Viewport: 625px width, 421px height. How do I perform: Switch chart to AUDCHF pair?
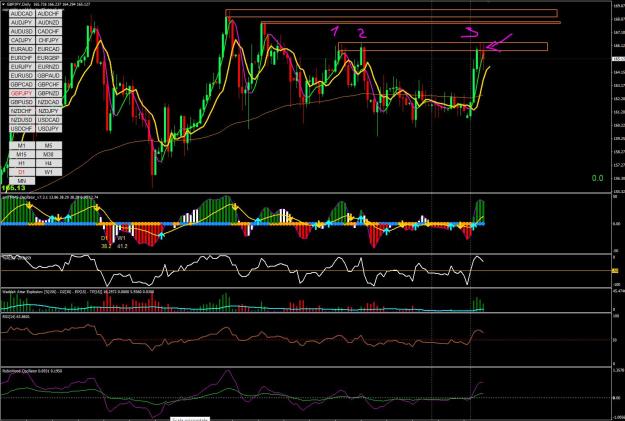pyautogui.click(x=49, y=14)
